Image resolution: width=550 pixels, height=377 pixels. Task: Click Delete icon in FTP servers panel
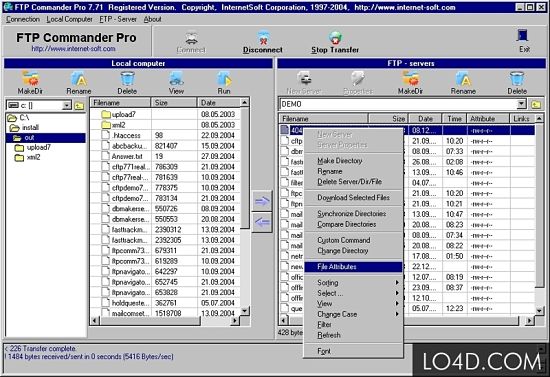coord(517,79)
